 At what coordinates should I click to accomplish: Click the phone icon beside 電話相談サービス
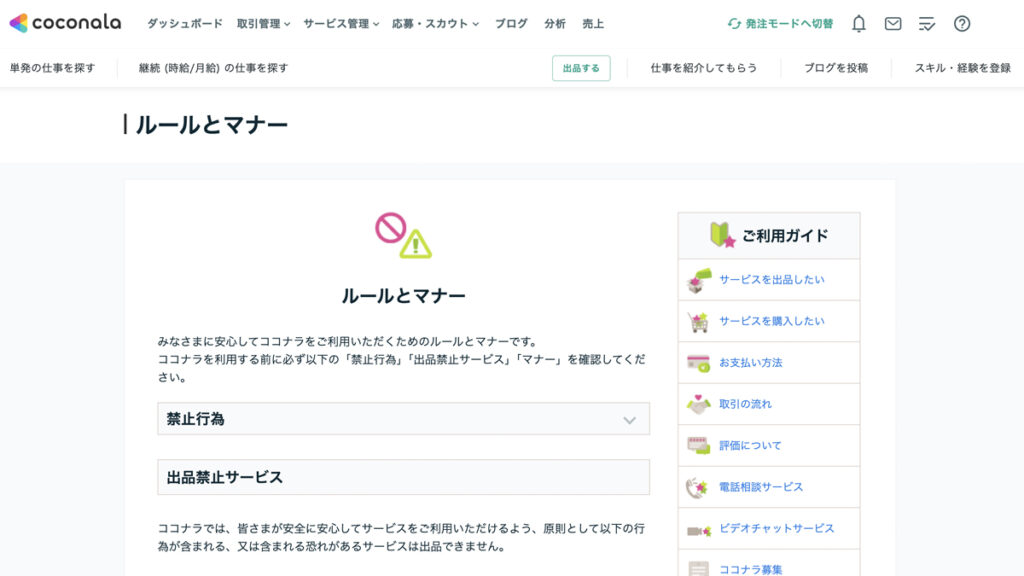coord(697,487)
